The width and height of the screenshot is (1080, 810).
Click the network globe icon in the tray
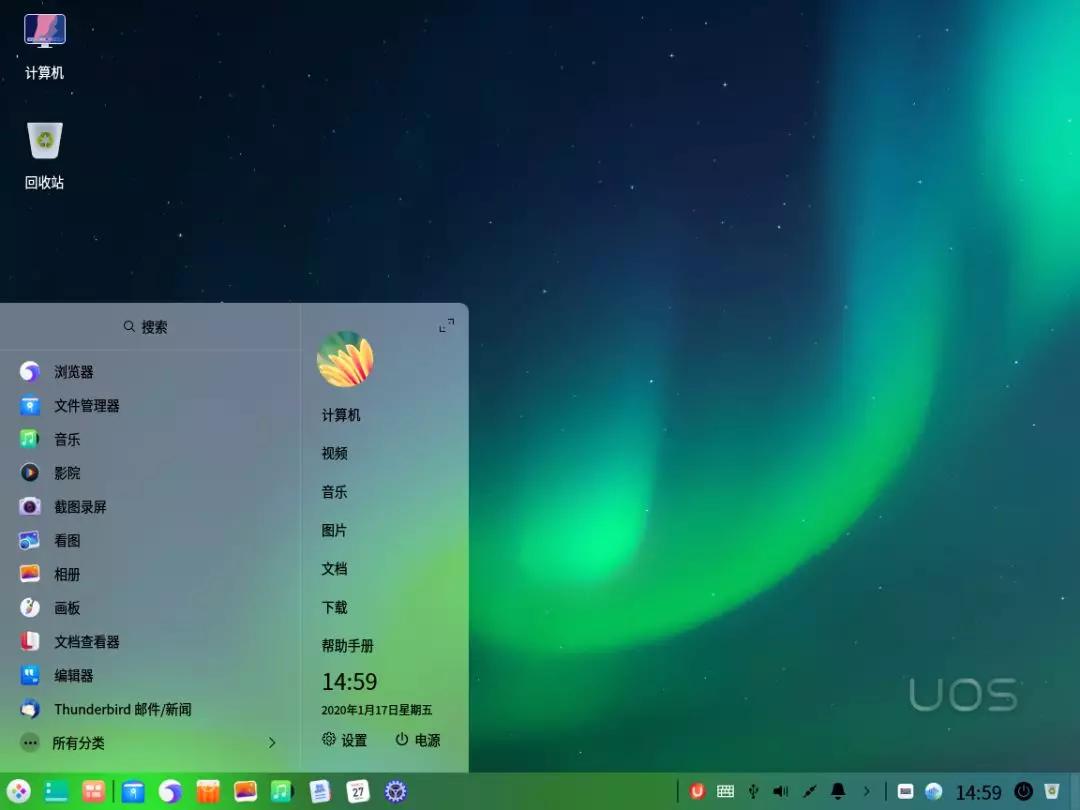pos(933,790)
